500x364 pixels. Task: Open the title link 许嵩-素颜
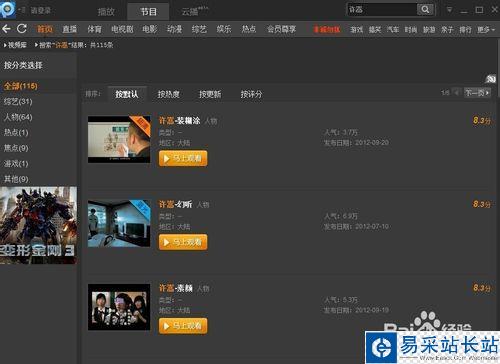(176, 288)
